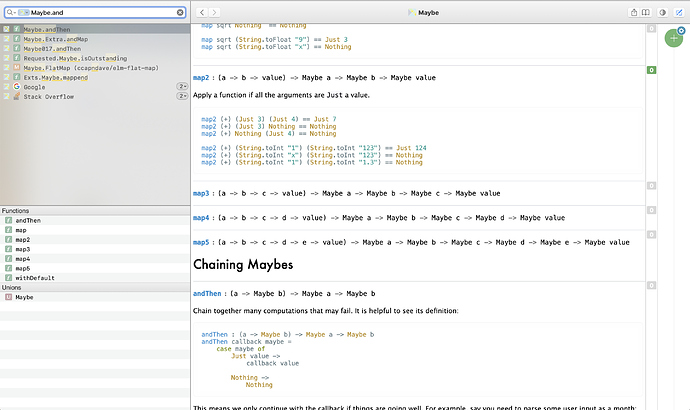Open the annotation counter beside map5
The image size is (690, 410).
point(651,234)
